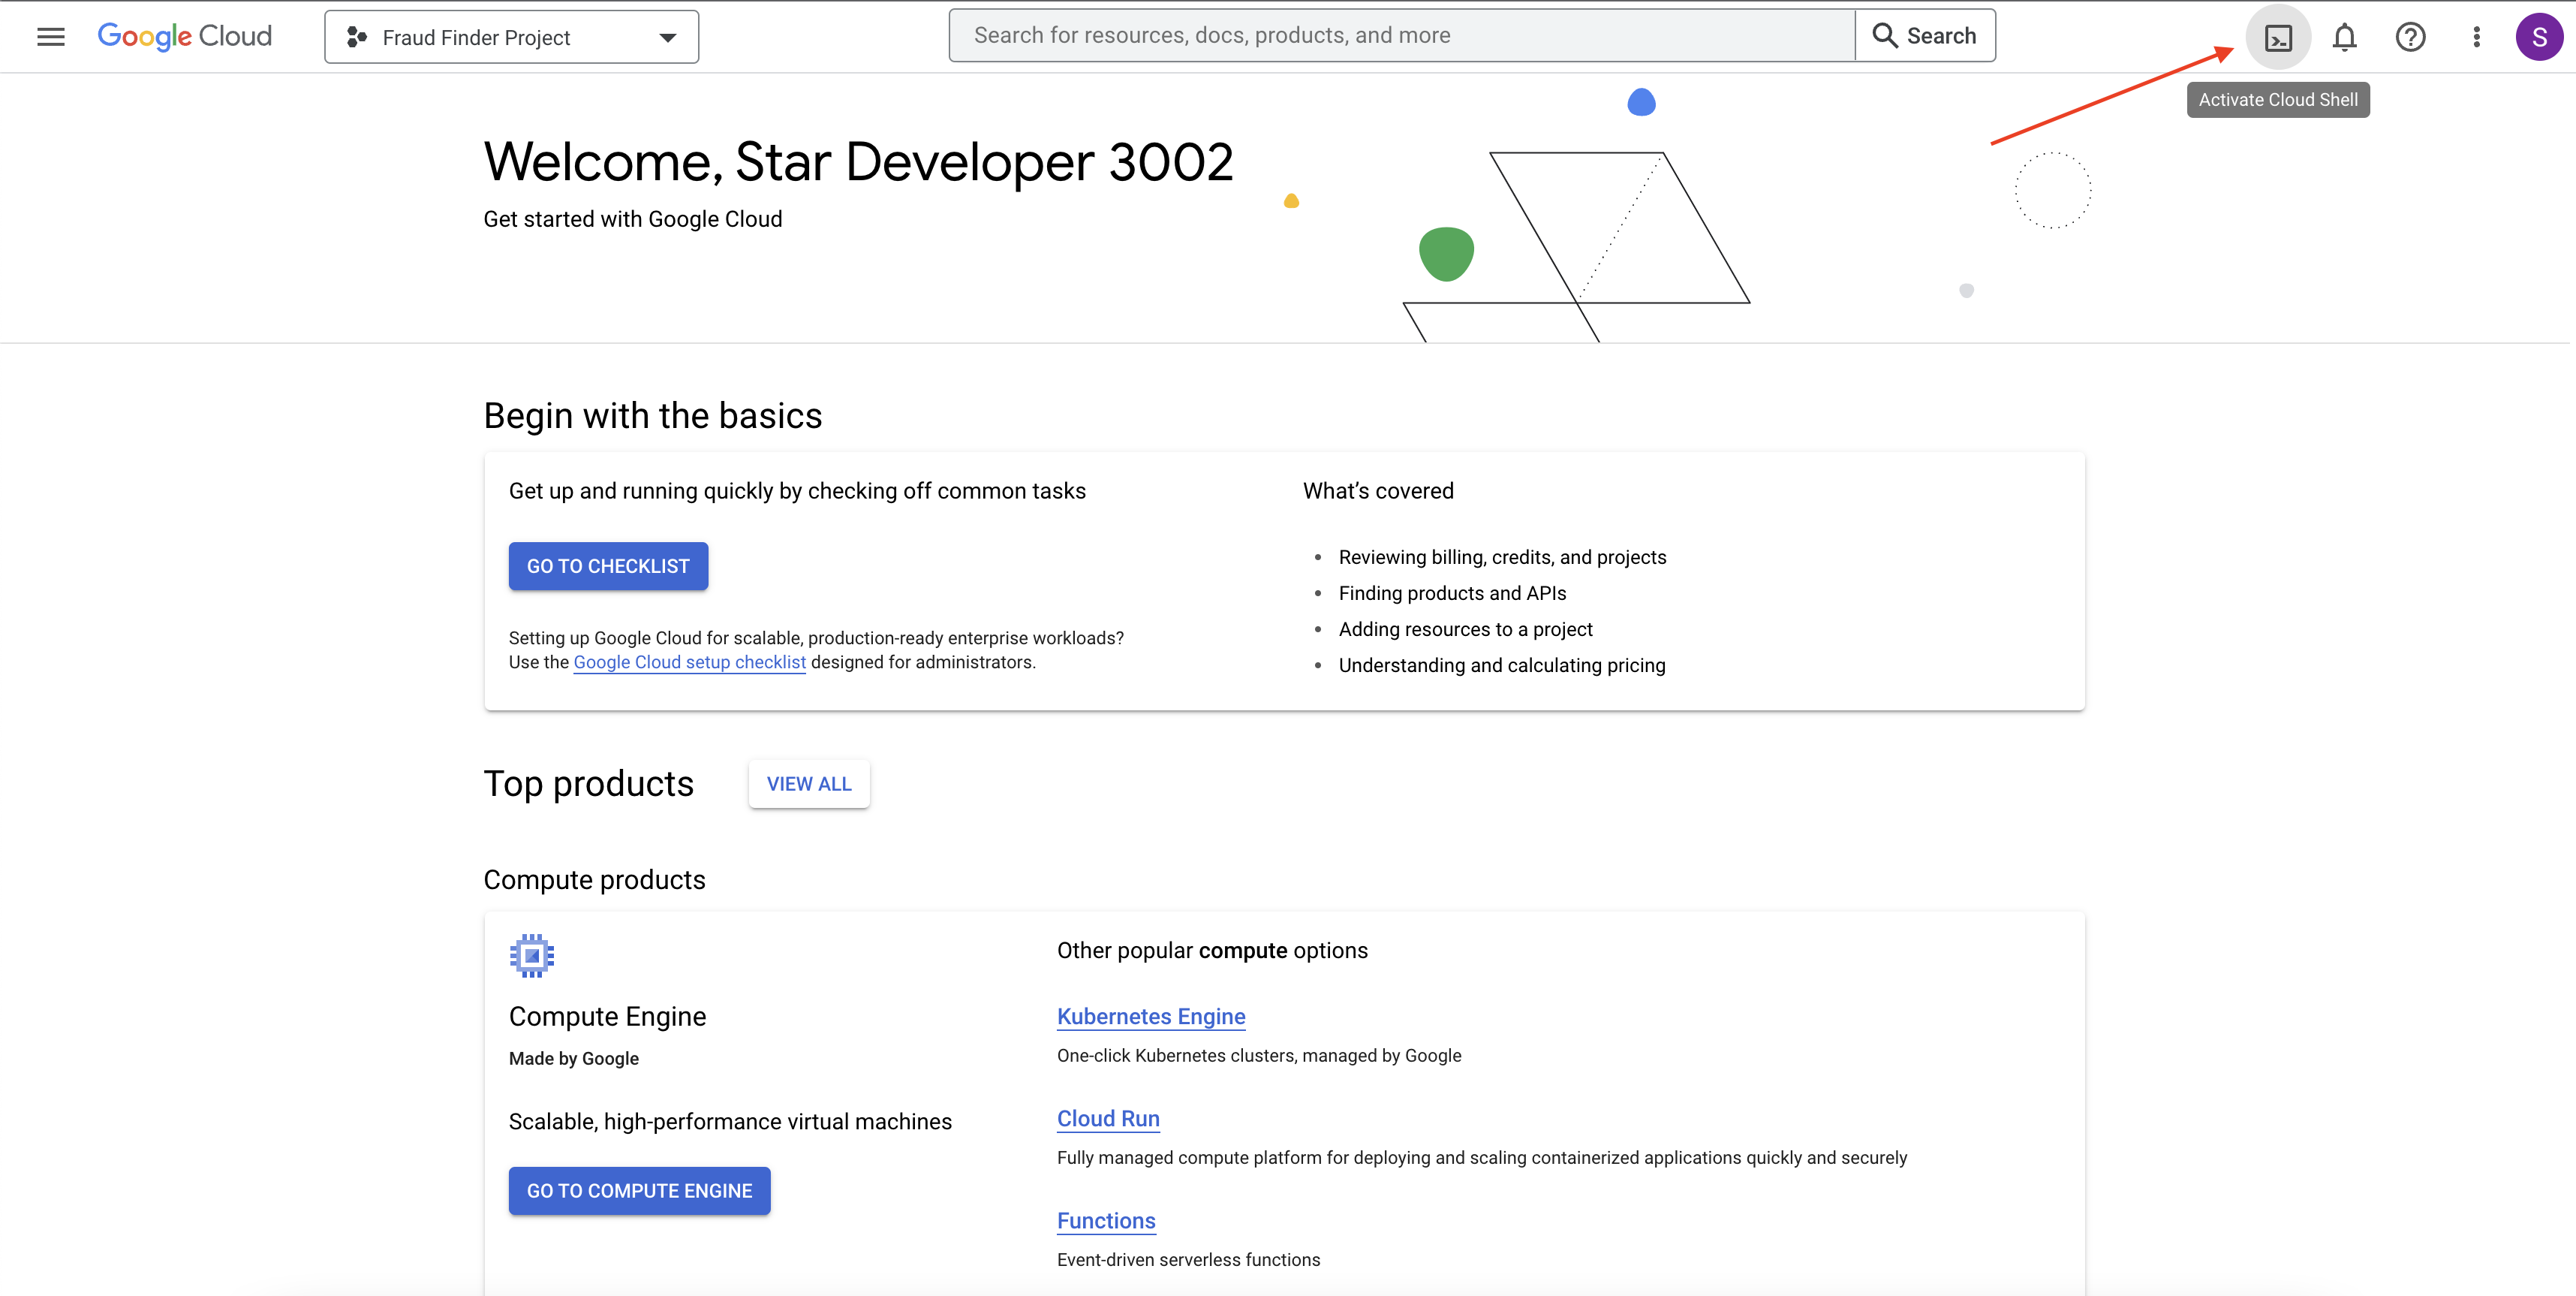Click the Google Cloud logo

(x=185, y=37)
